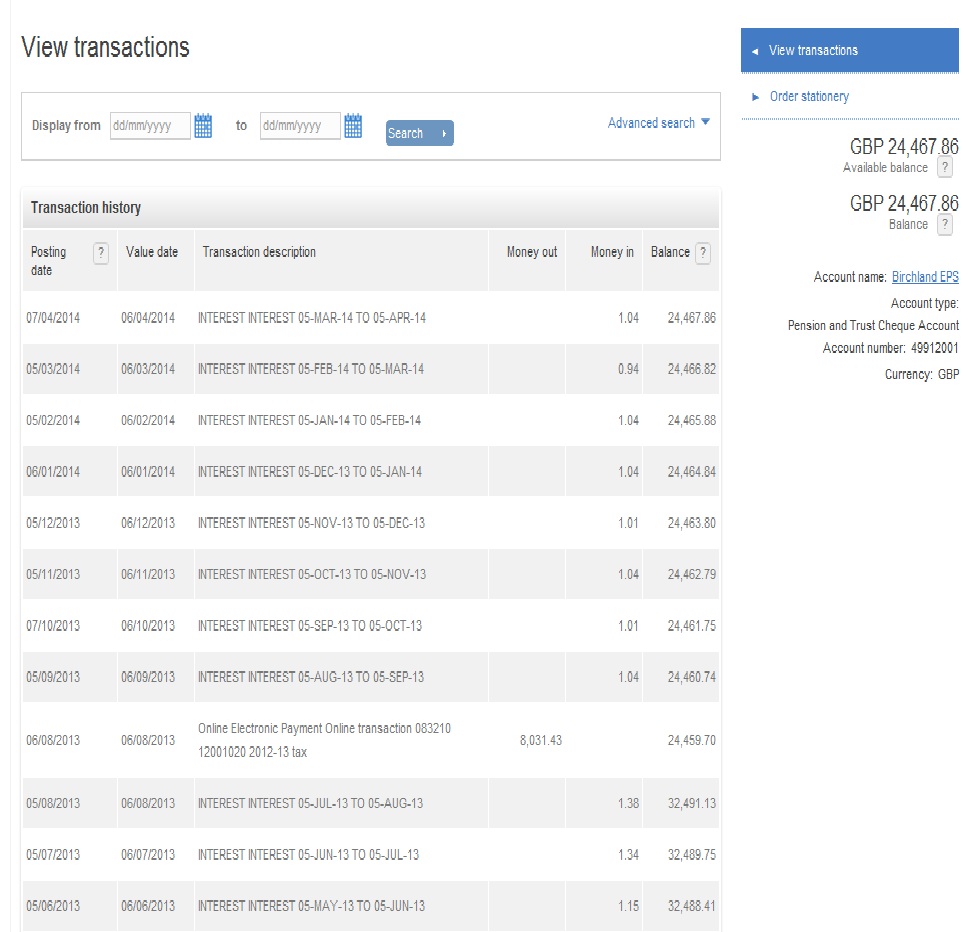
Task: Select 'INTEREST INTEREST 05-JUN-13 TO 05-JUL-13' row
Action: tap(370, 855)
